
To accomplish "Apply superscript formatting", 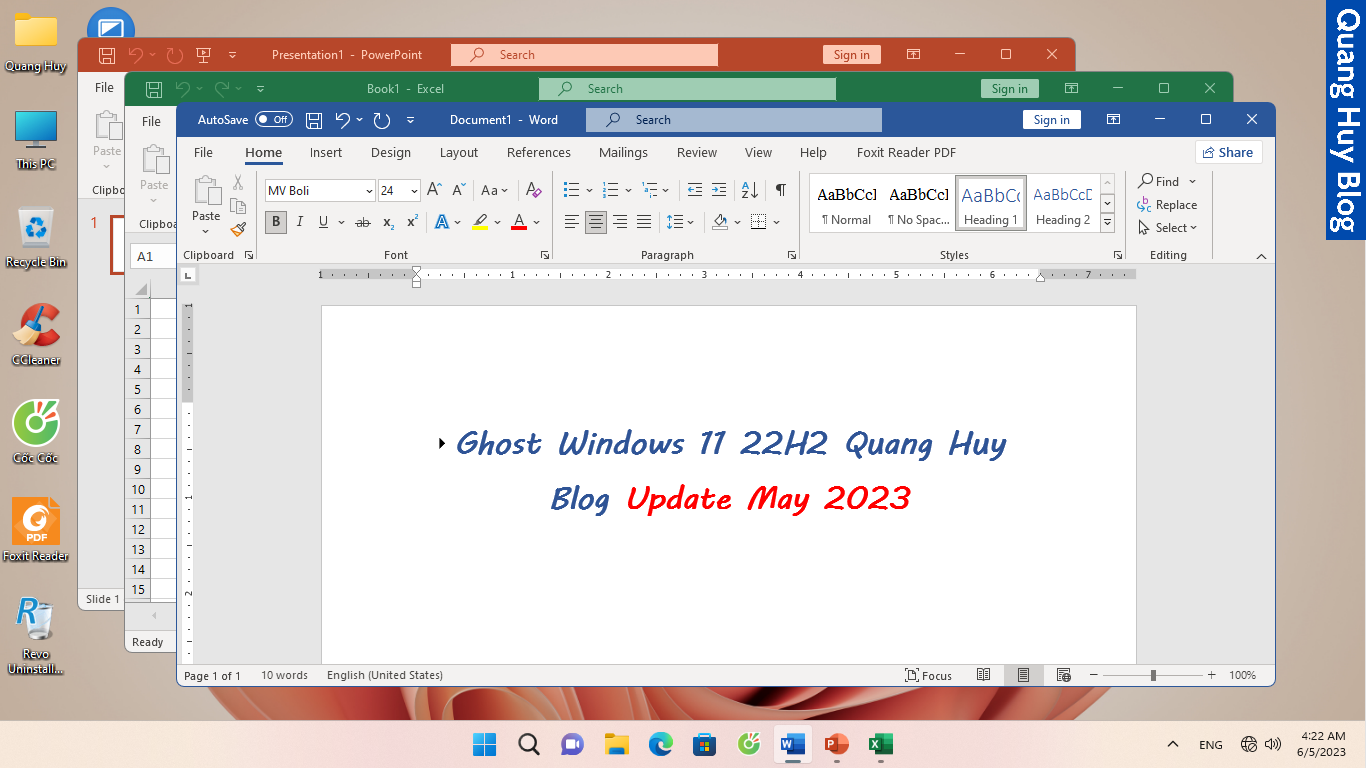I will pos(412,222).
